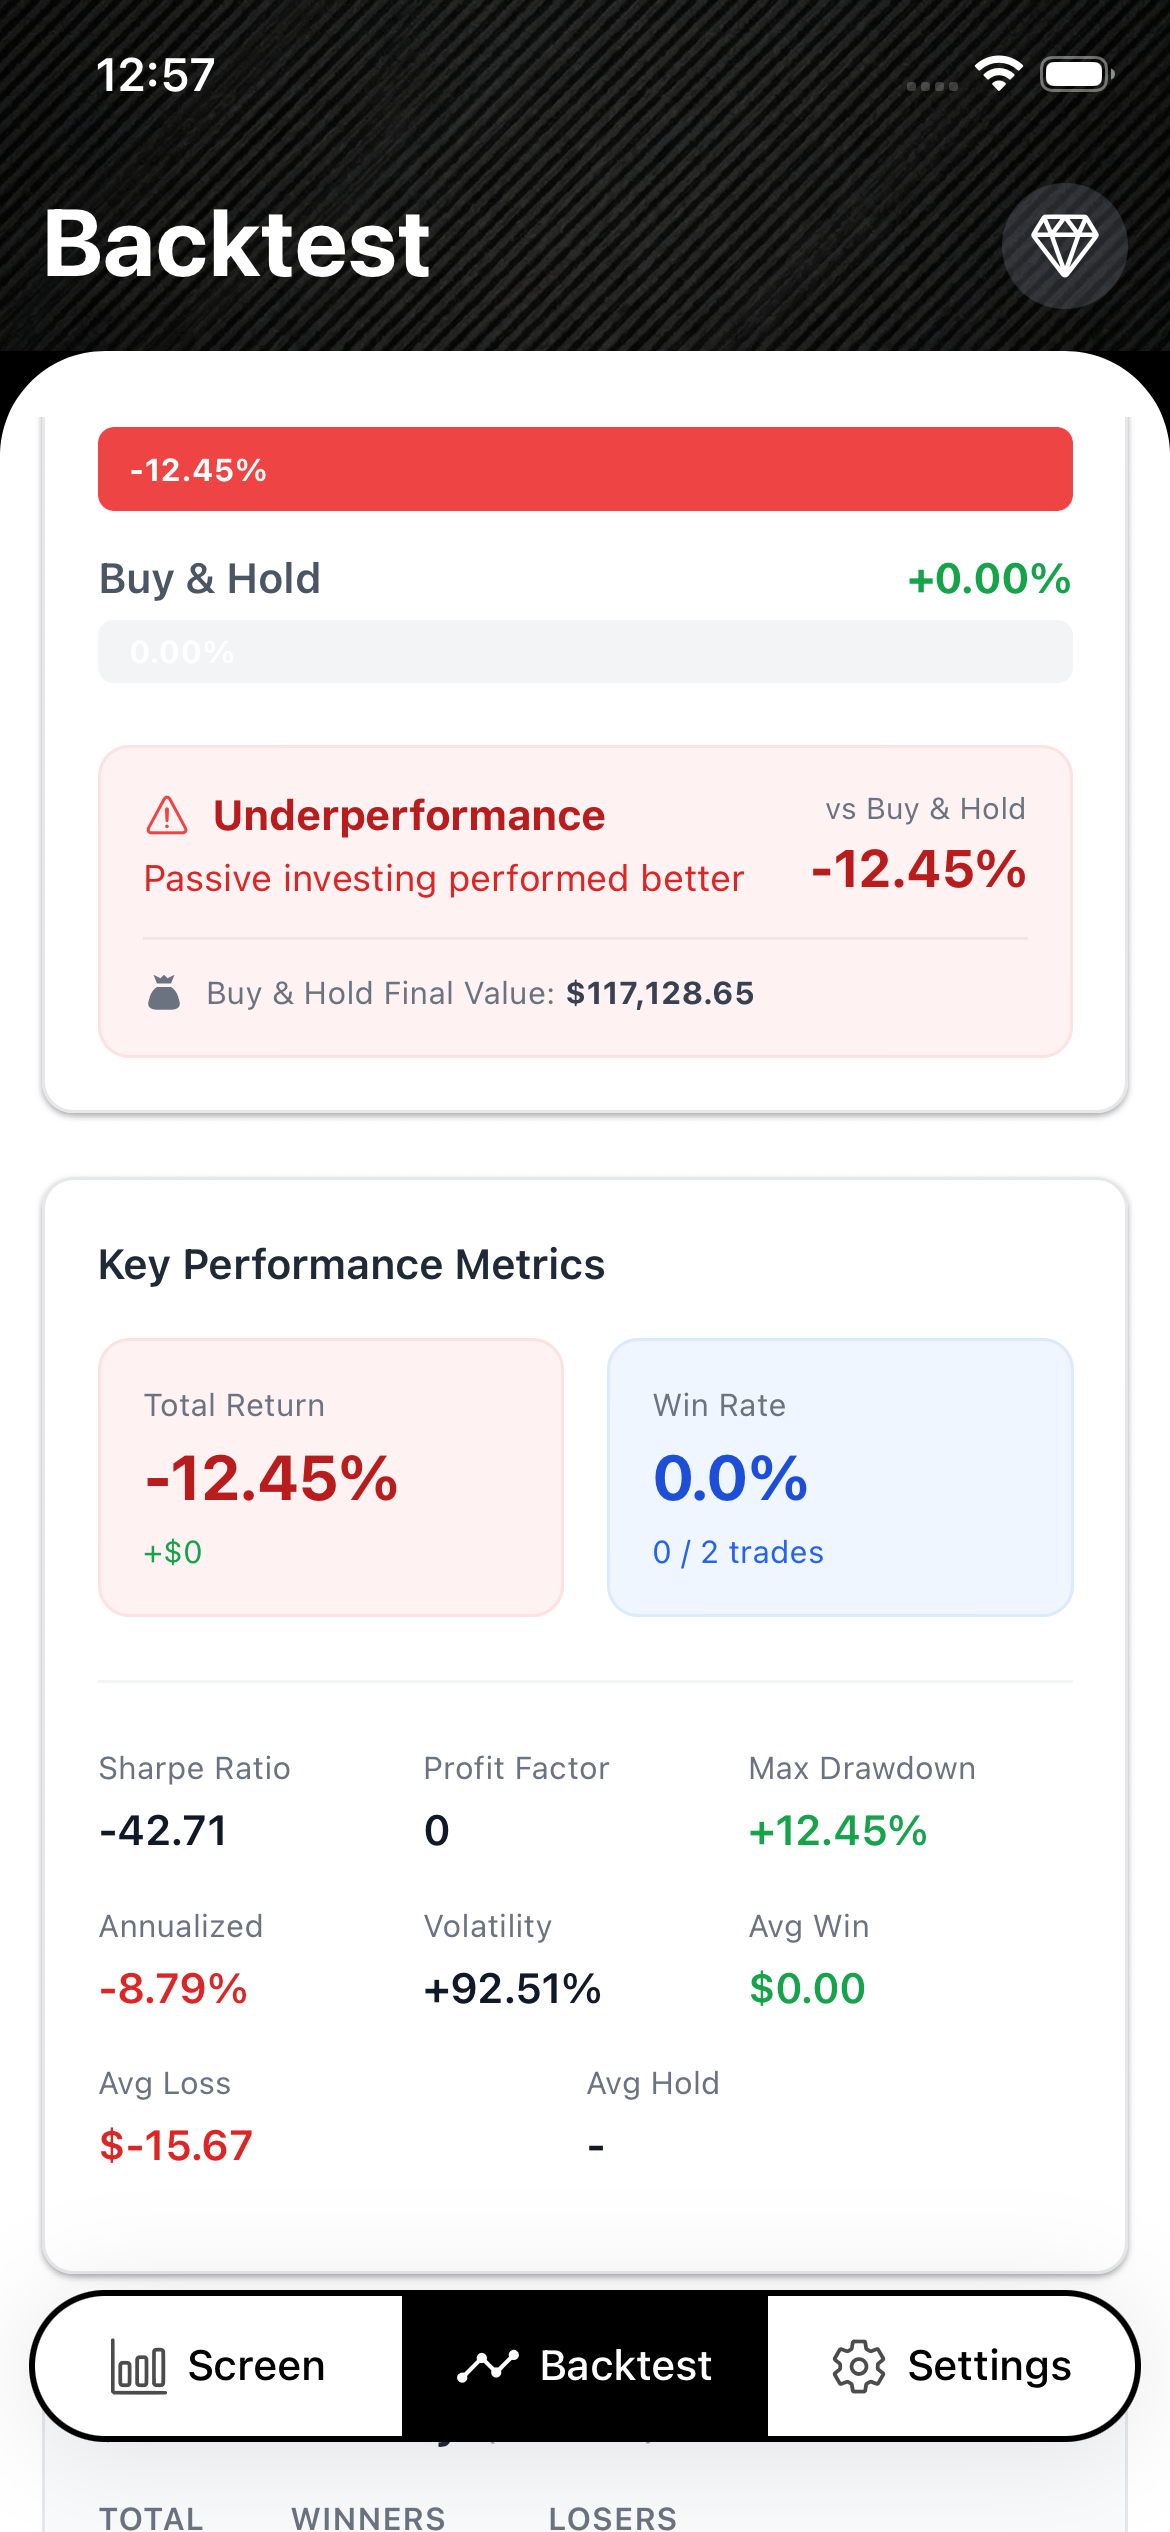The width and height of the screenshot is (1170, 2532).
Task: Open the Settings tab
Action: [x=988, y=2366]
